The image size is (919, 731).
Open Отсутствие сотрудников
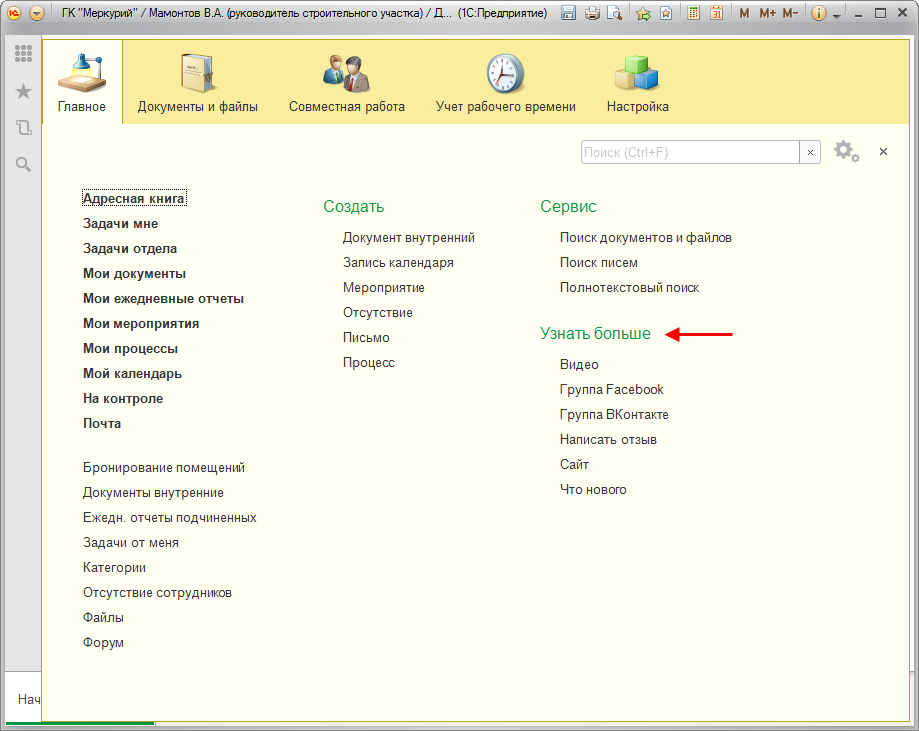pyautogui.click(x=157, y=593)
